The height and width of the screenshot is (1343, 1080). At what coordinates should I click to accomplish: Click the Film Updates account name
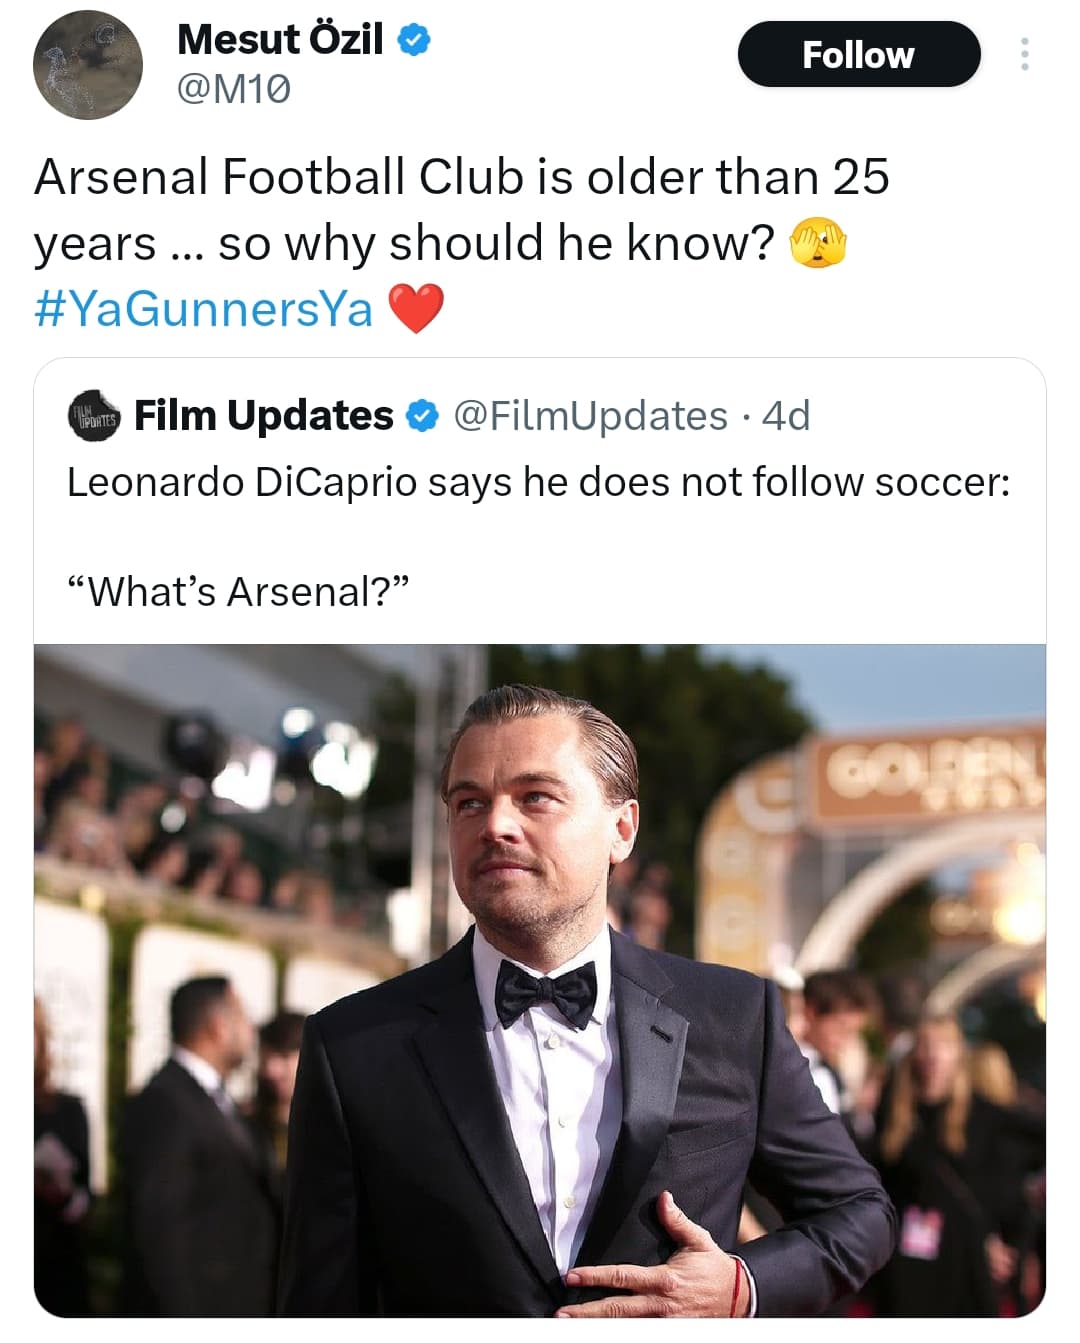[x=264, y=416]
